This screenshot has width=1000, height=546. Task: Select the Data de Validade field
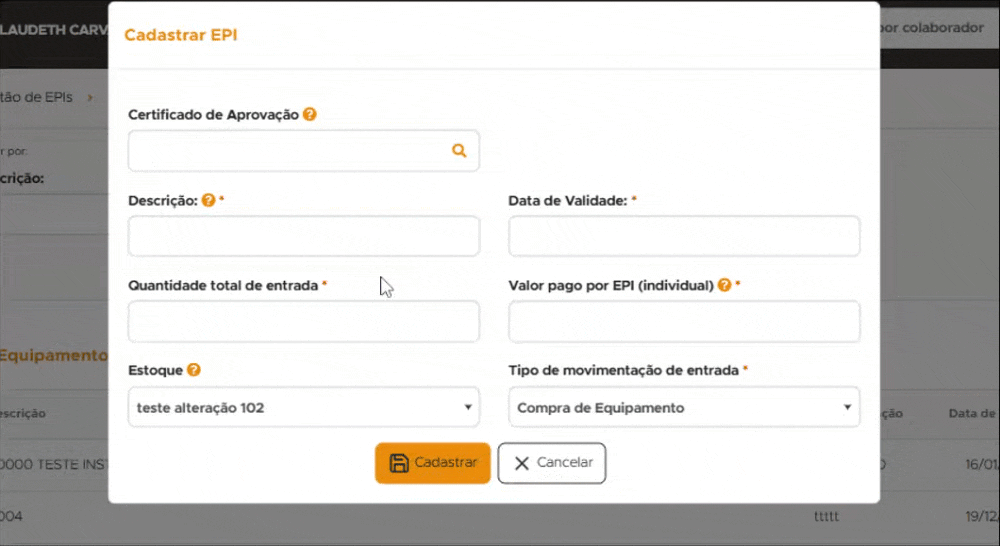coord(684,237)
